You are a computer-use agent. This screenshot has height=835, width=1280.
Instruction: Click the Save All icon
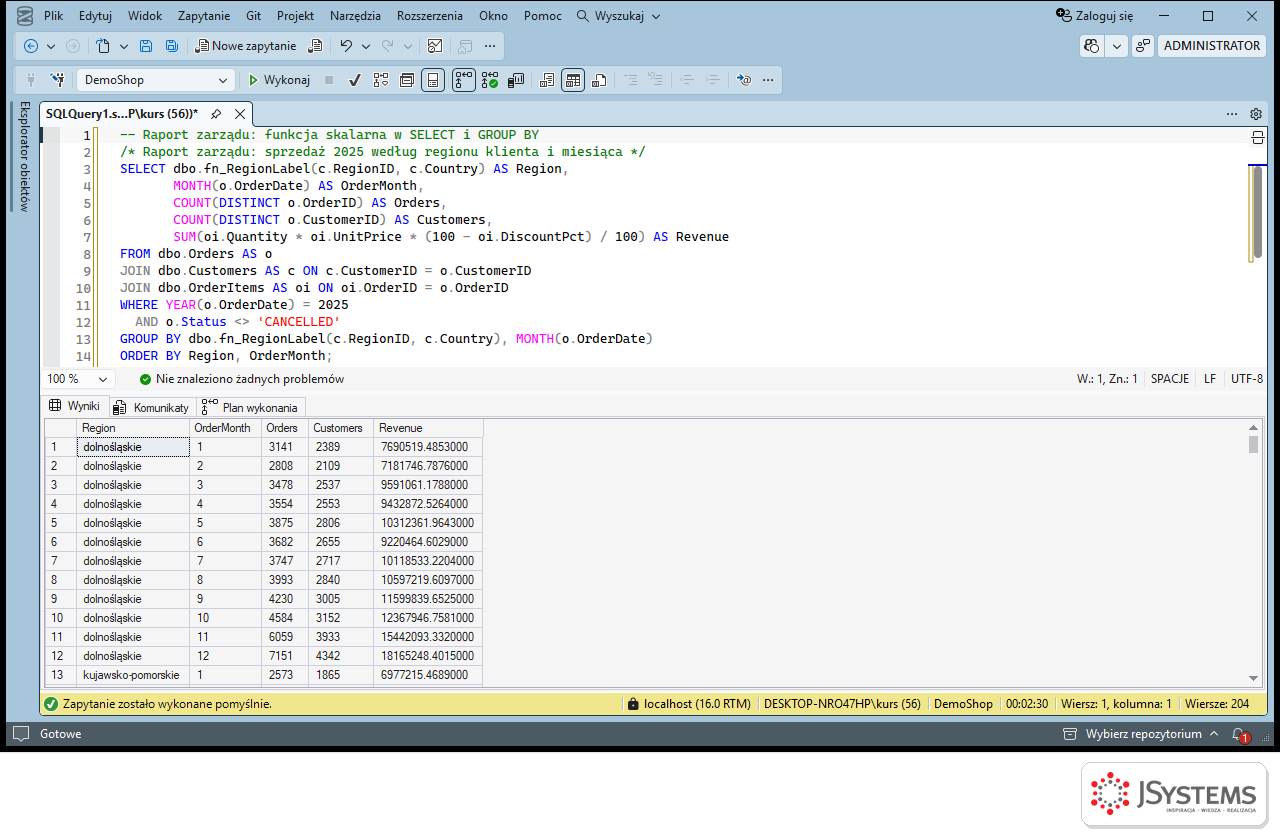click(172, 46)
